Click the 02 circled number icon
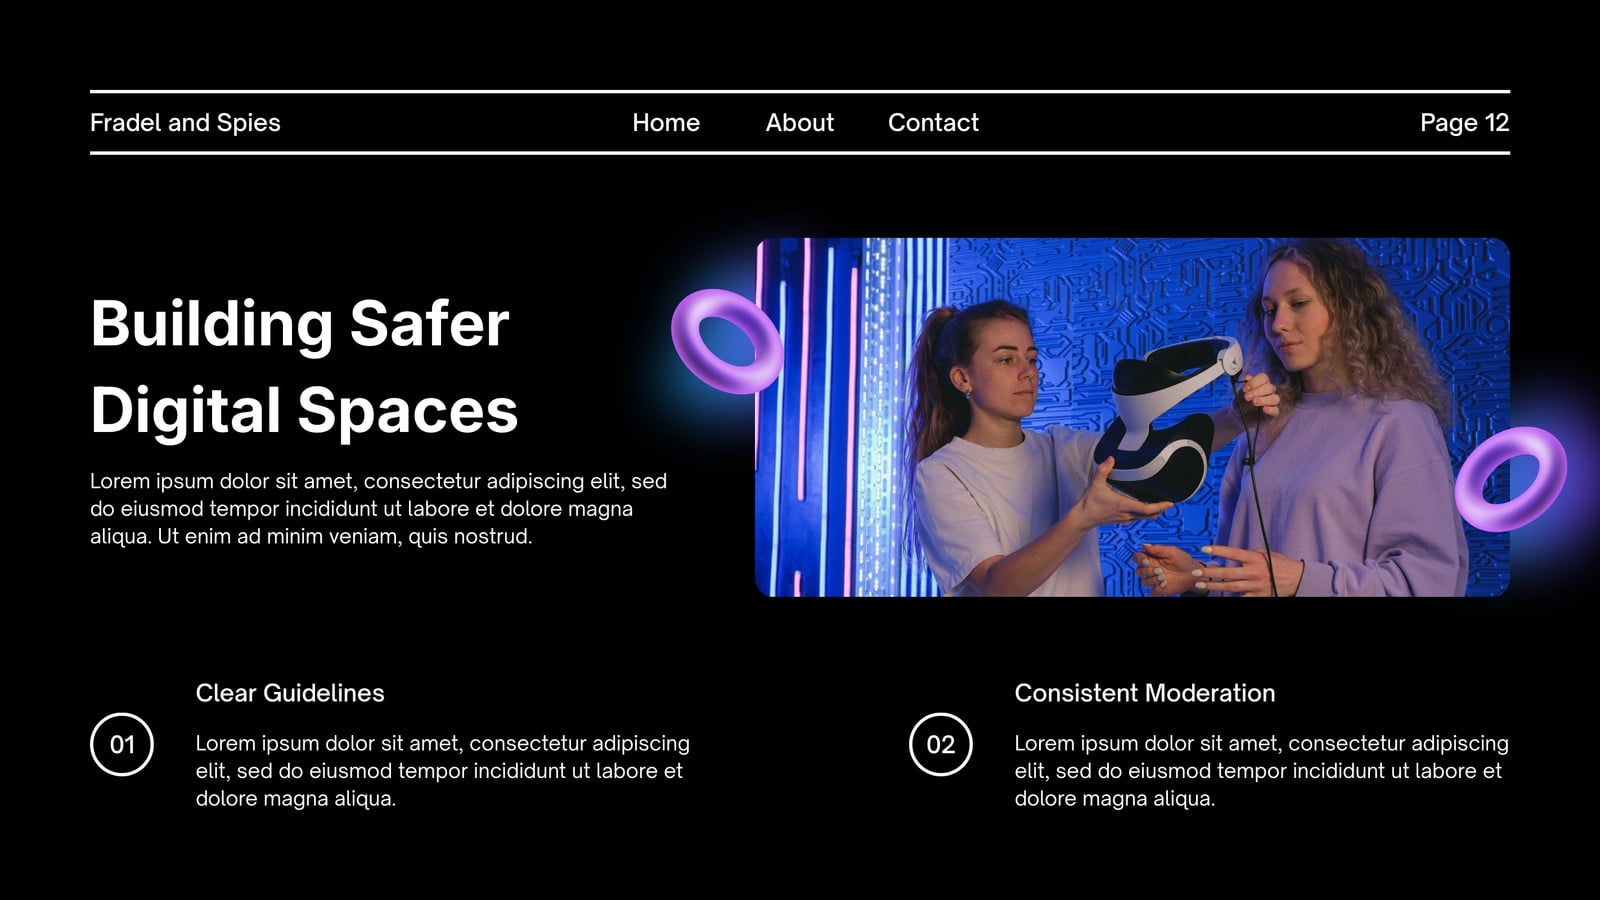1600x900 pixels. (941, 744)
